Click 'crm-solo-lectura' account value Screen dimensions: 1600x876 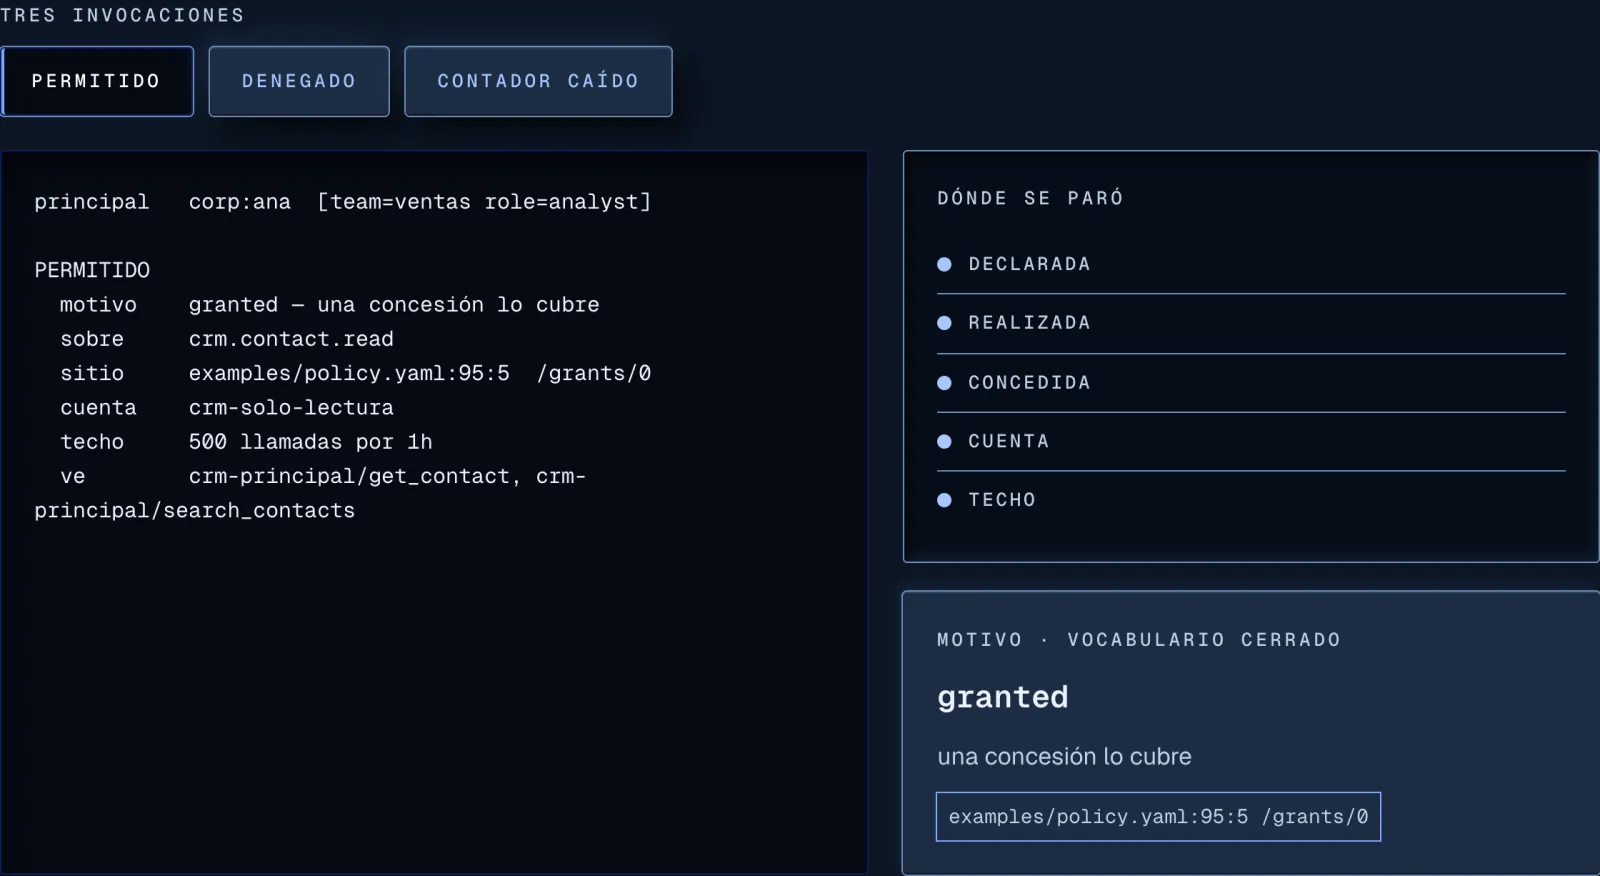pos(291,408)
